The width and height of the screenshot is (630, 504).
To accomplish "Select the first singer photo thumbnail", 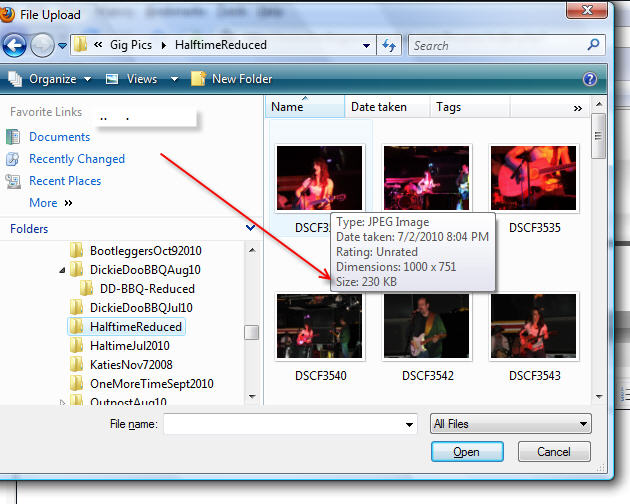I will 319,178.
